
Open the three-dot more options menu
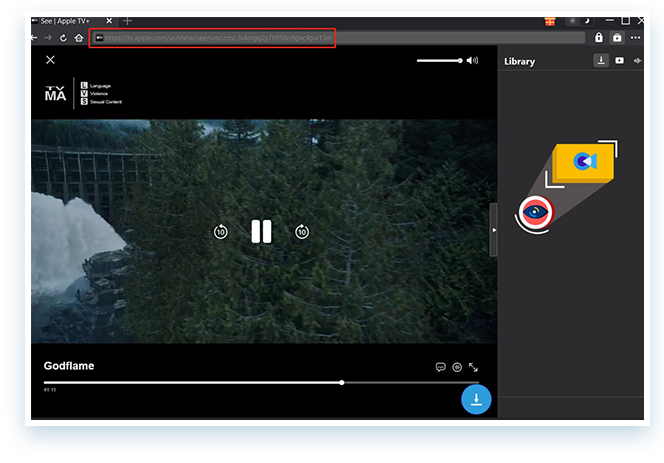(x=635, y=38)
